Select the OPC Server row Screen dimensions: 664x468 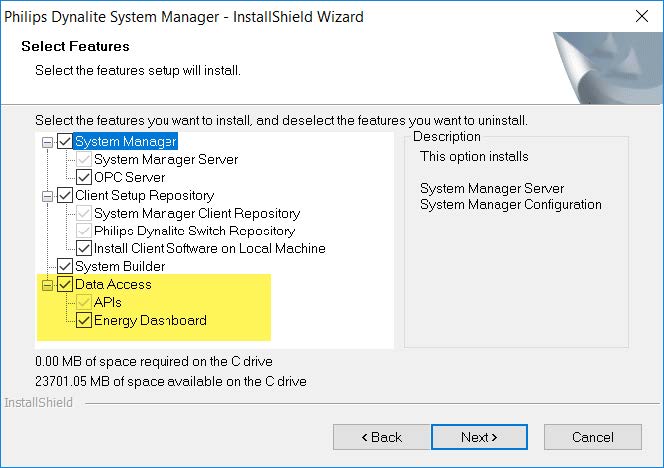130,177
